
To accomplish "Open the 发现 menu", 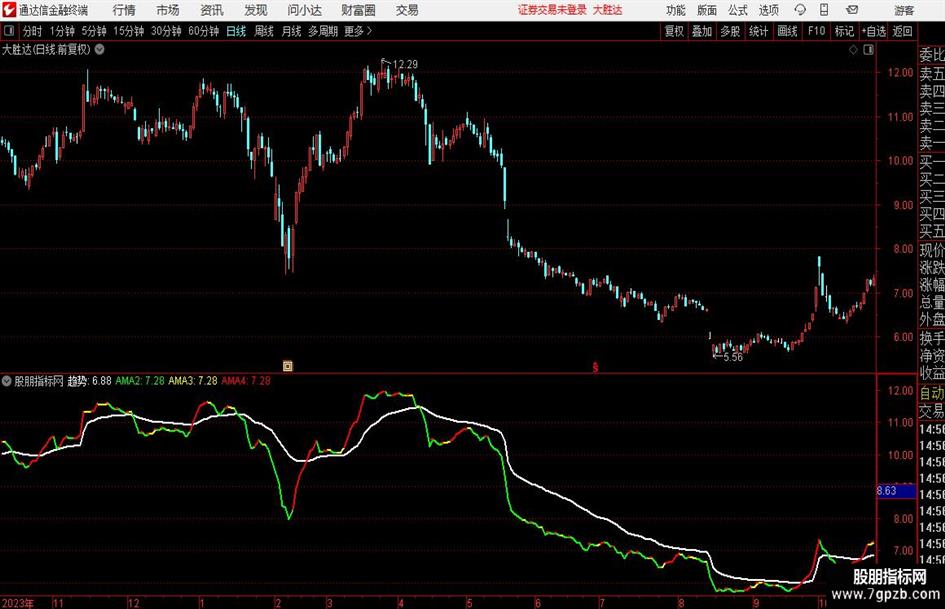I will 256,10.
